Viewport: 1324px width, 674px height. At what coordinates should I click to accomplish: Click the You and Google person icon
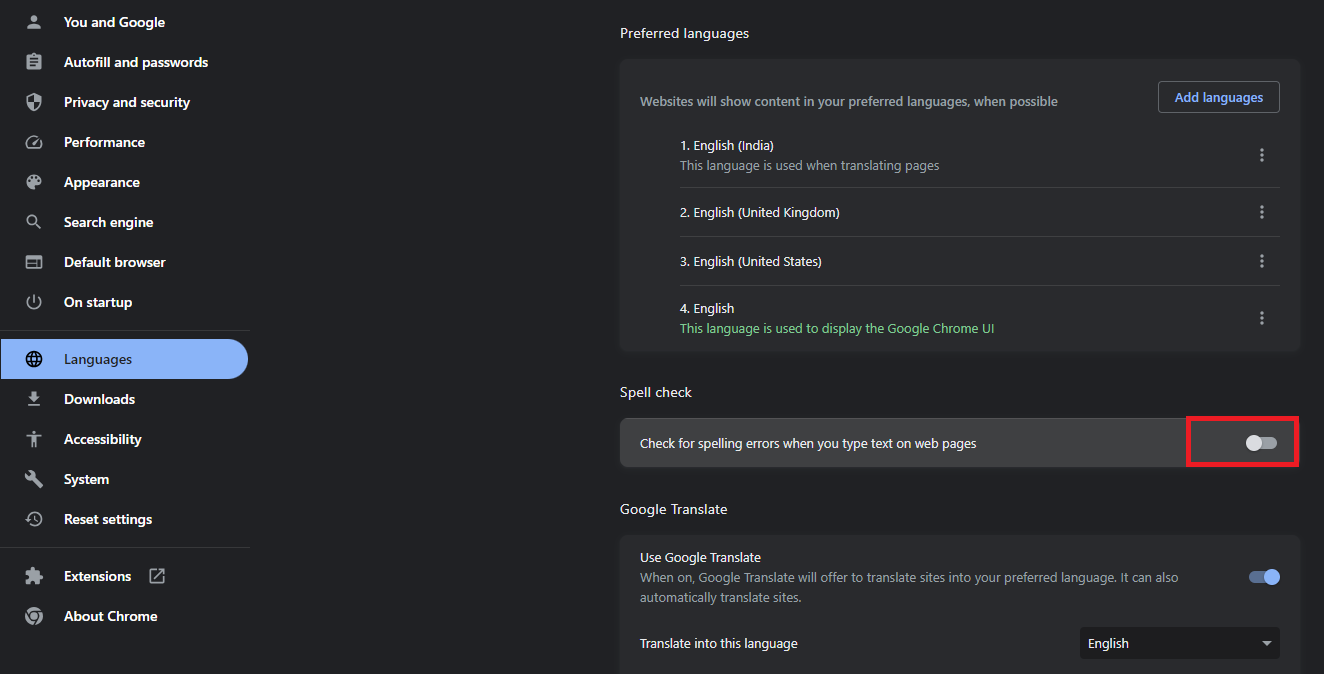(34, 22)
